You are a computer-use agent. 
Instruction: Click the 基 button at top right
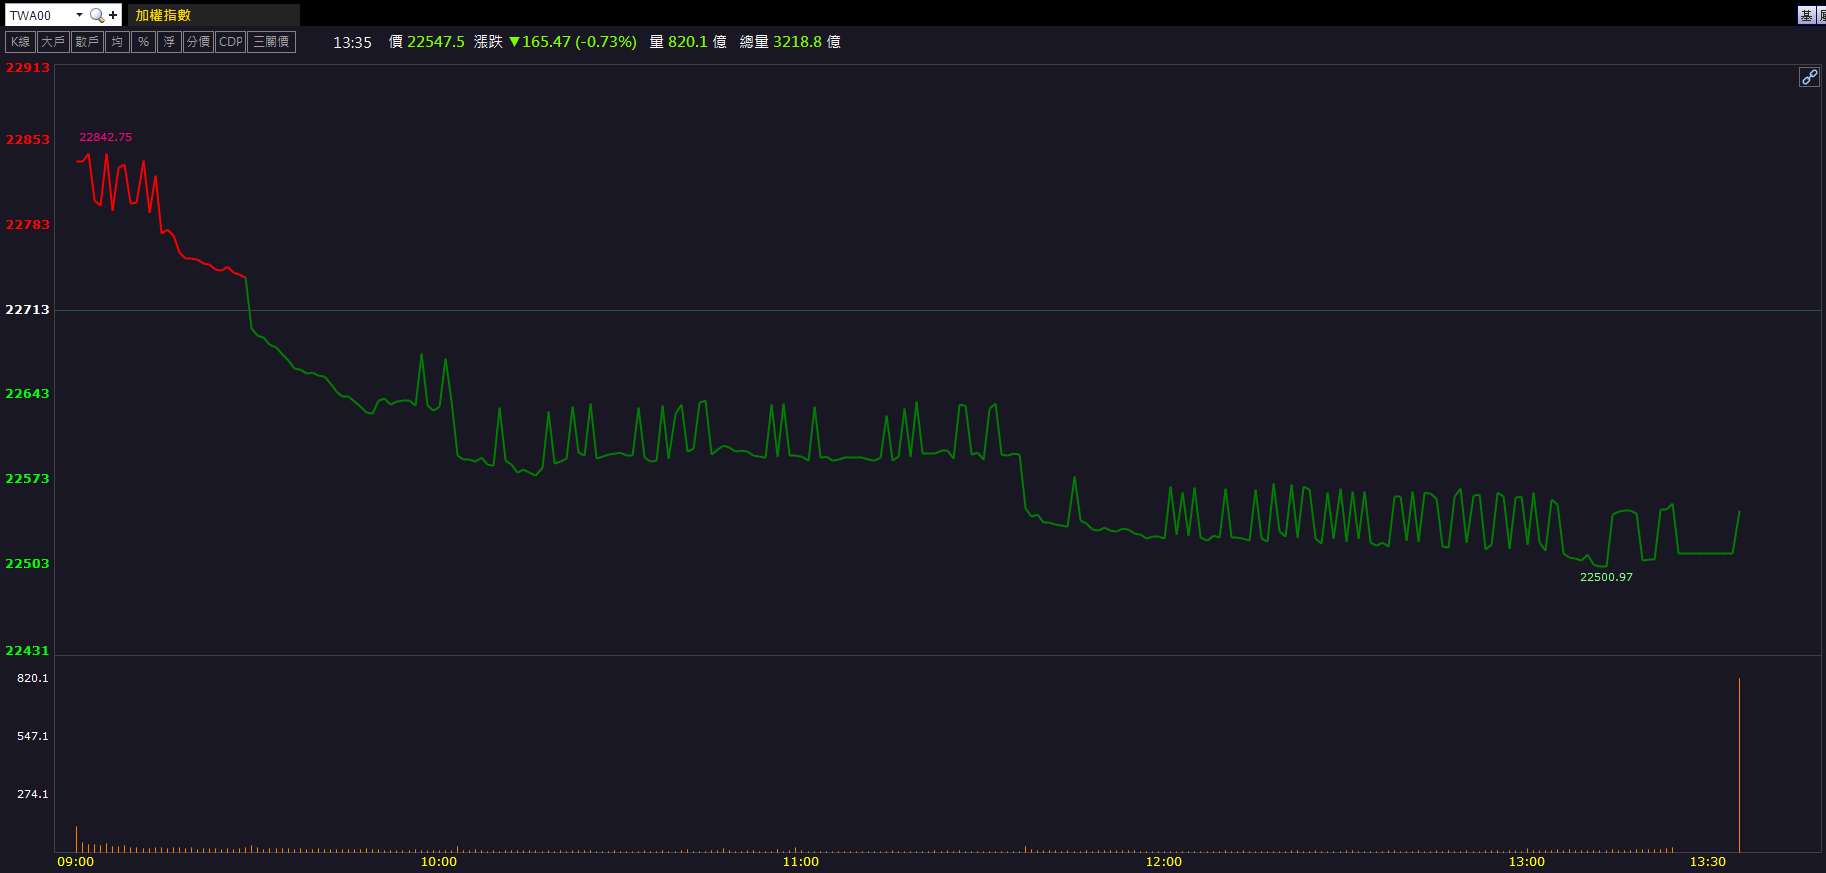[x=1806, y=15]
